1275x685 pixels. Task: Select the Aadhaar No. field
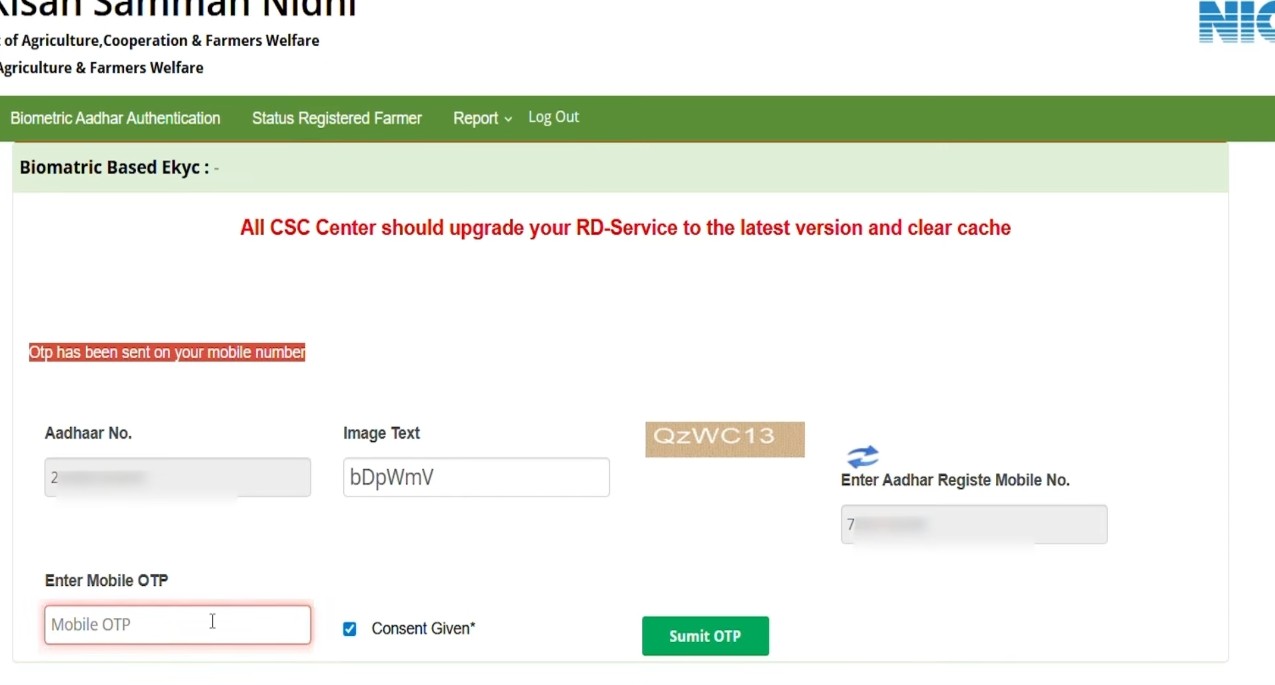pyautogui.click(x=177, y=478)
